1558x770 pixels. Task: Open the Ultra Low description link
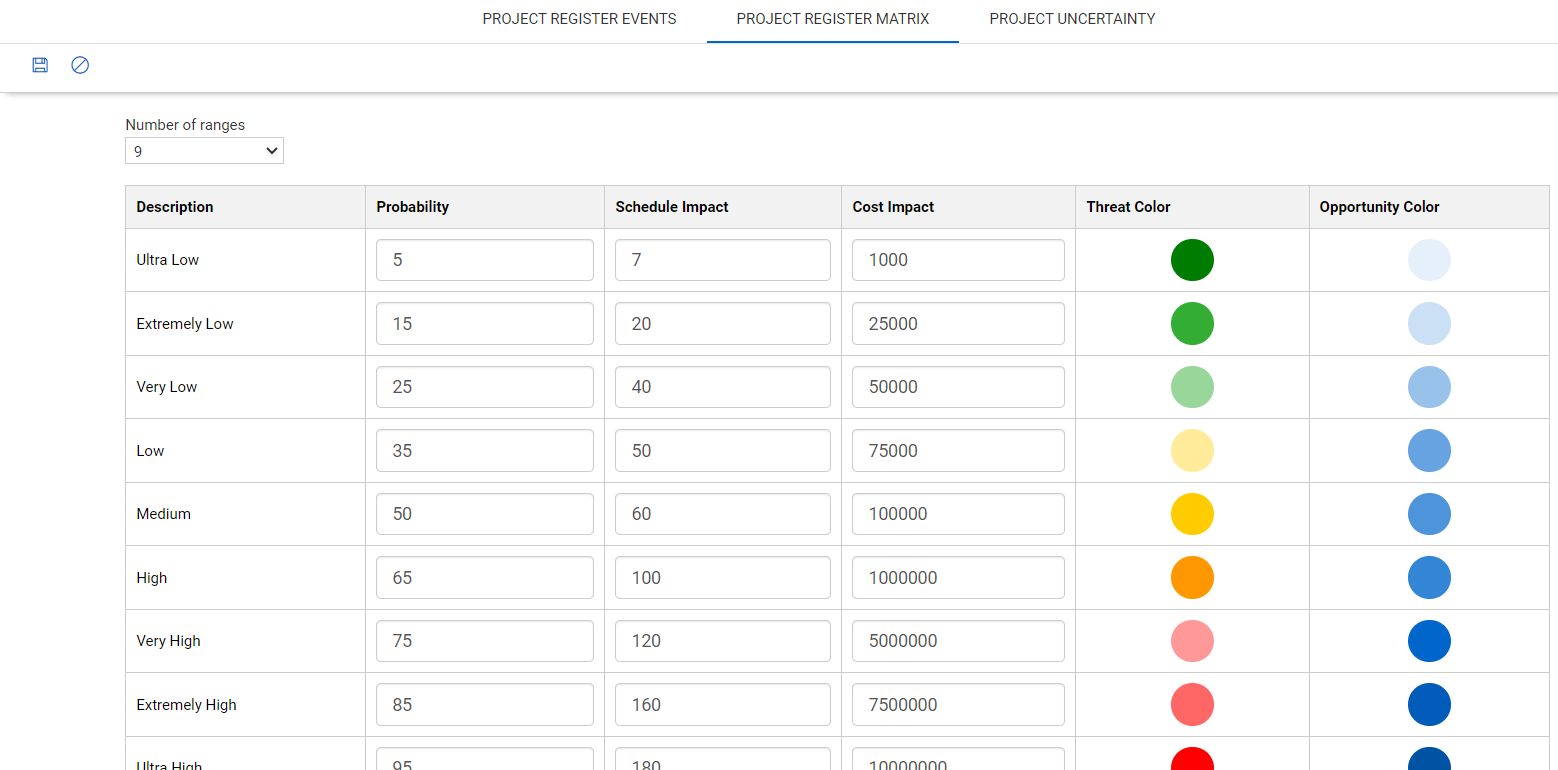coord(167,259)
